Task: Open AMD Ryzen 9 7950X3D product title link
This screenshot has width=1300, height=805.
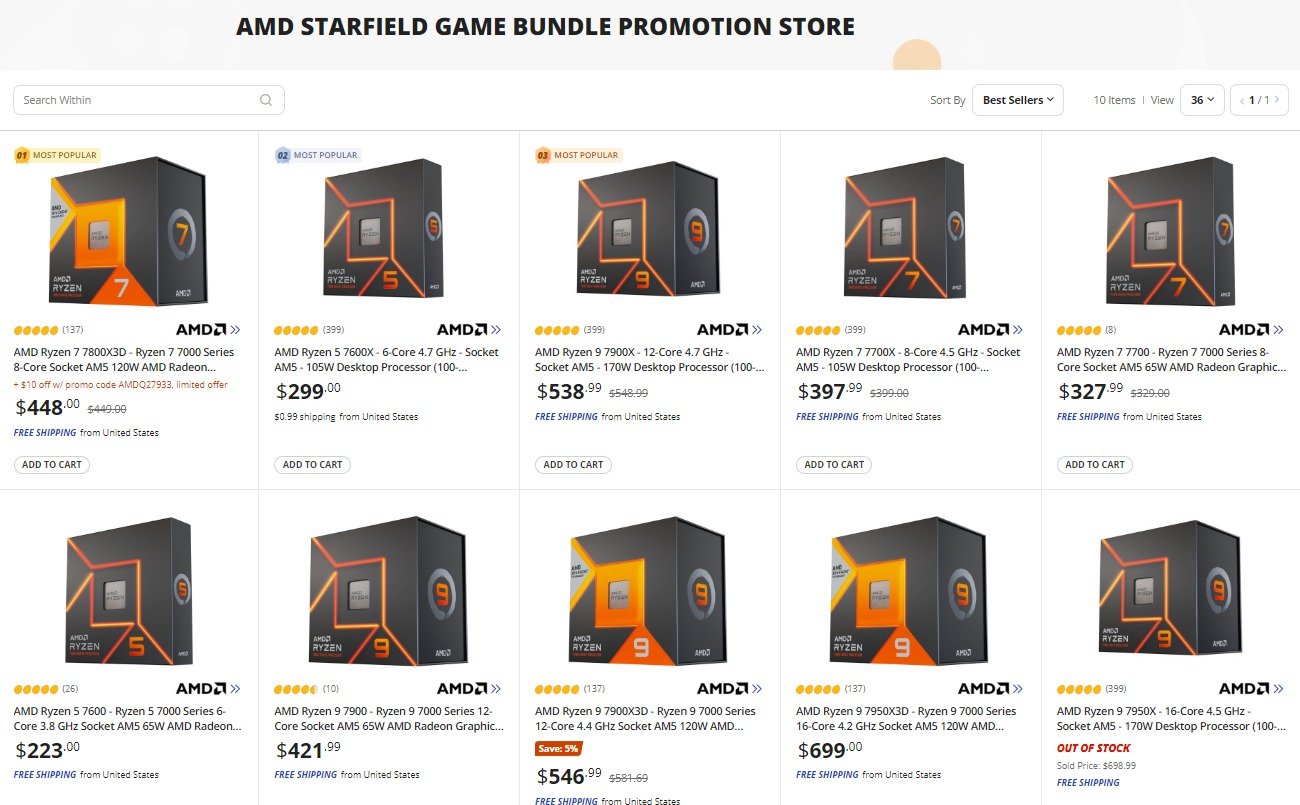Action: [x=908, y=719]
